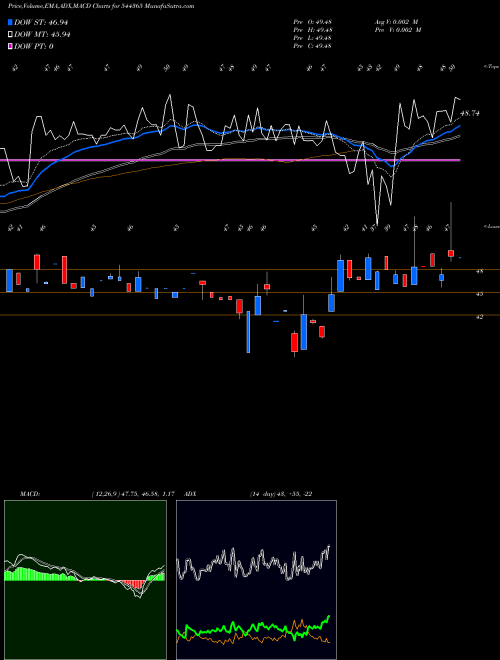Click the '<Lows' marker label

pyautogui.click(x=492, y=226)
